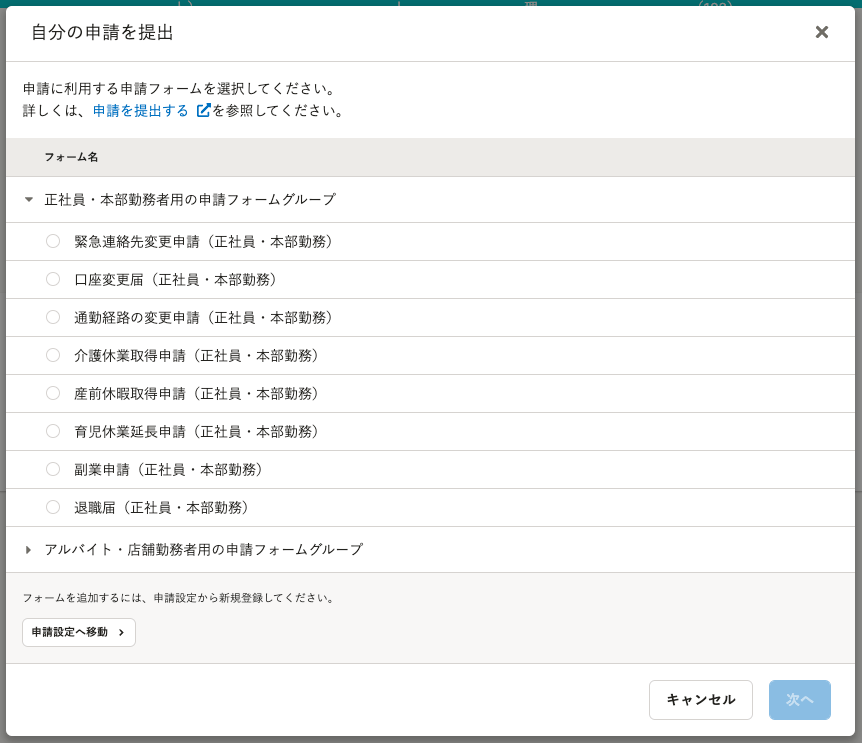Select 口座変更届 radio button

pyautogui.click(x=53, y=279)
